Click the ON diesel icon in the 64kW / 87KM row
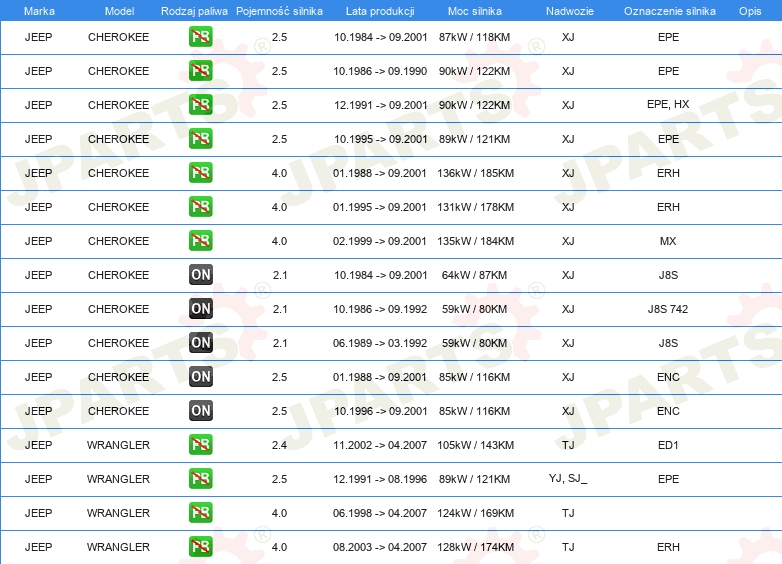This screenshot has height=564, width=782. point(200,274)
